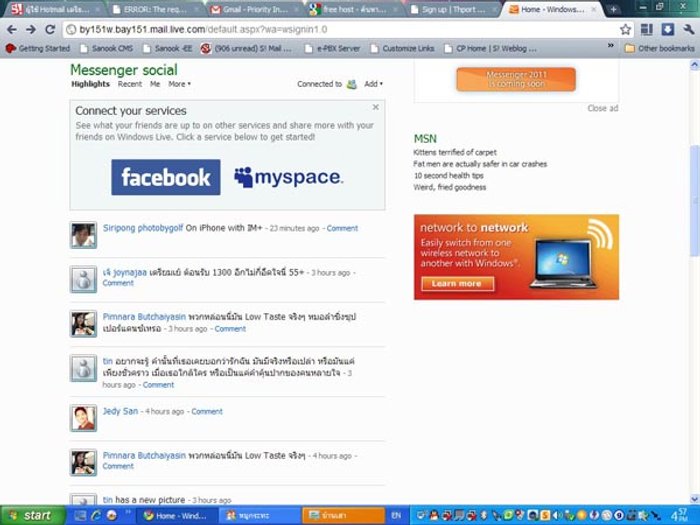Open the Other bookmarks folder
Viewport: 700px width, 525px height.
point(660,48)
